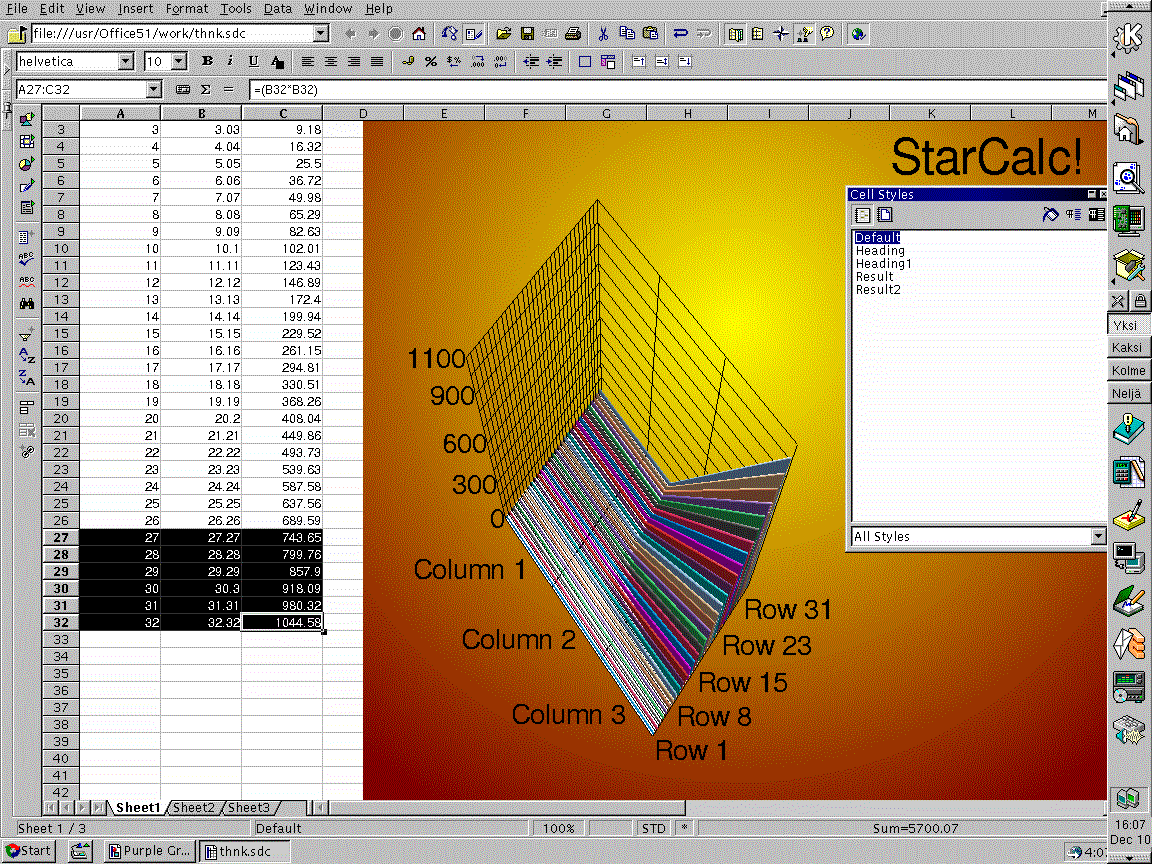This screenshot has height=864, width=1152.
Task: Open the helvetica font name dropdown
Action: click(x=125, y=62)
